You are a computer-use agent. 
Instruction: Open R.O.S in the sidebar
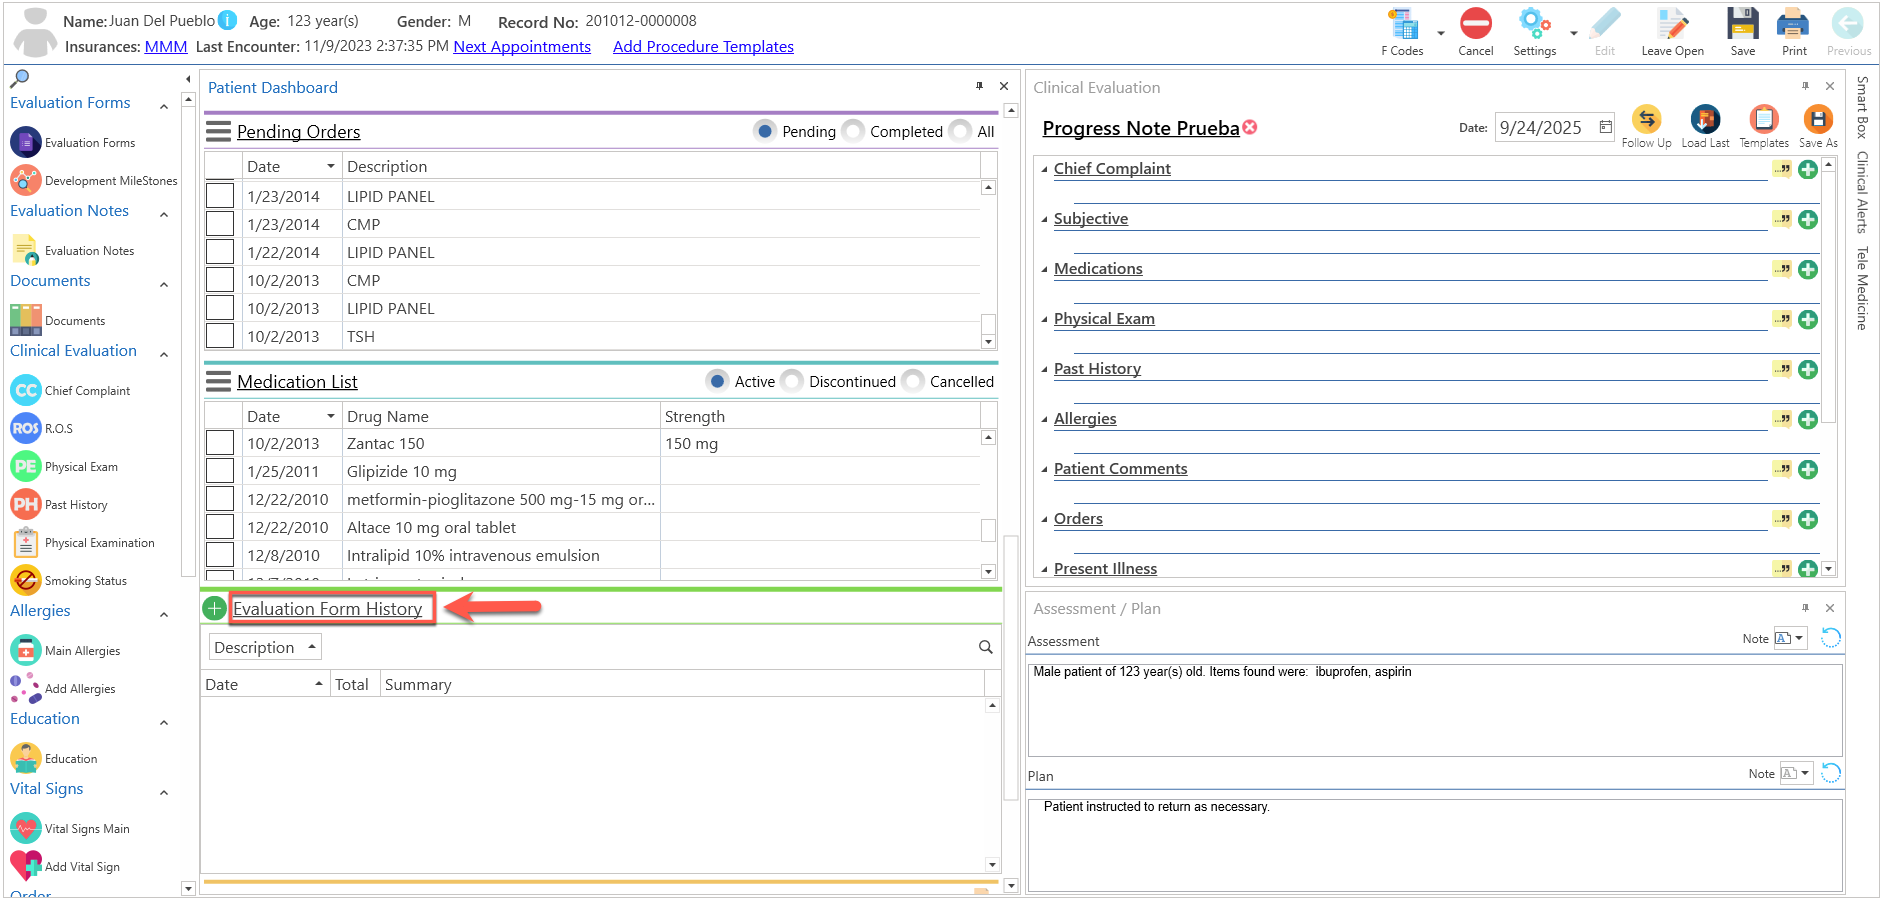(x=42, y=429)
